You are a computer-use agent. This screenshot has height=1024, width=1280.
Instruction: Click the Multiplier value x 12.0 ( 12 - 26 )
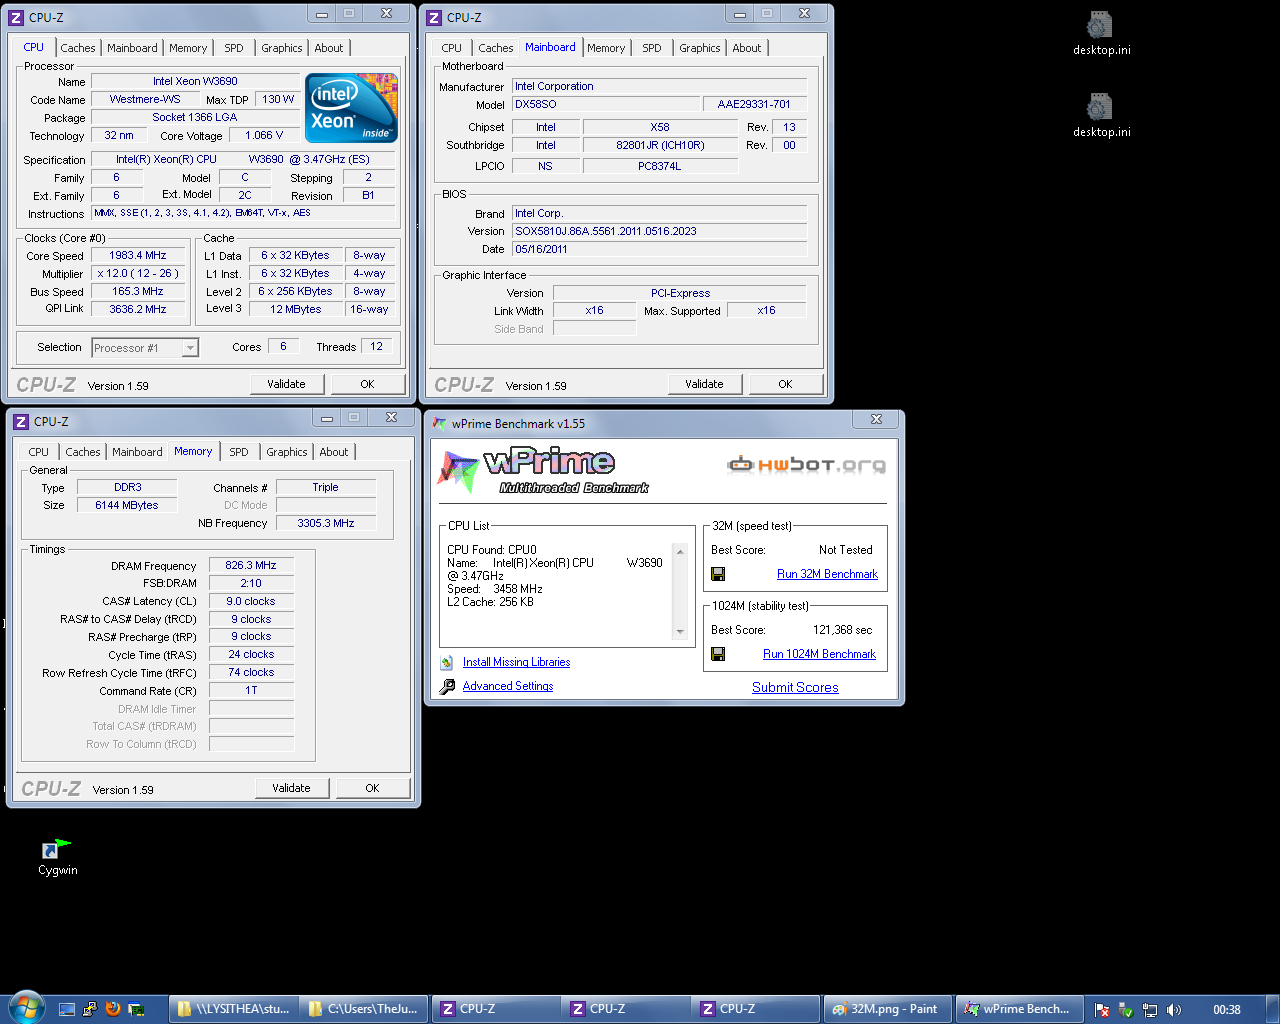[x=138, y=274]
